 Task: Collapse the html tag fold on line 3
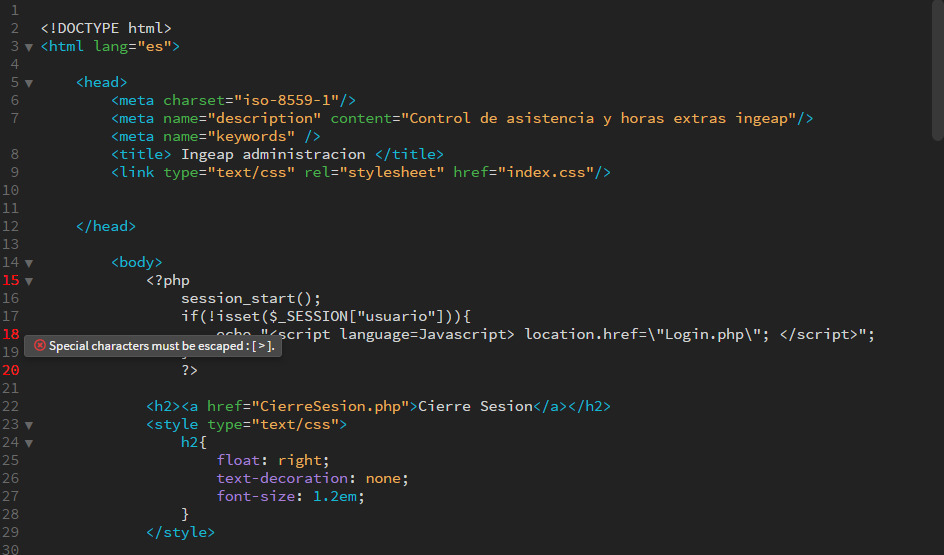(28, 47)
